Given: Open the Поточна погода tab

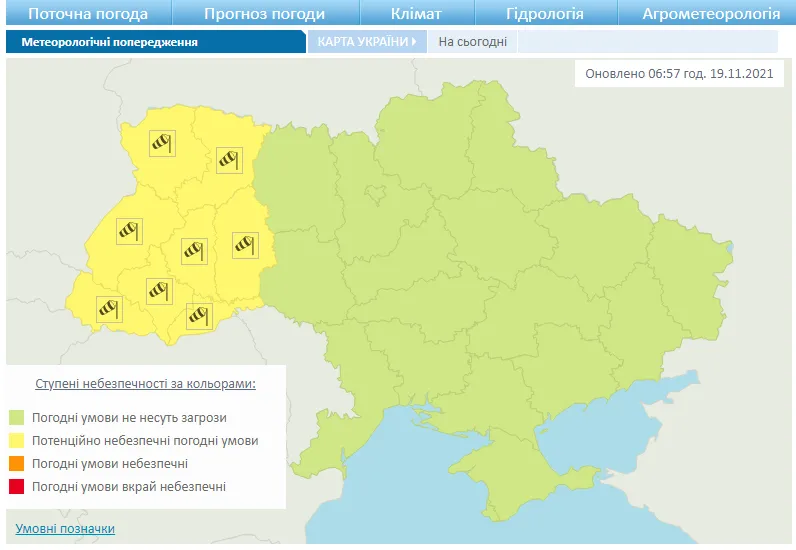Looking at the screenshot, I should coord(88,14).
